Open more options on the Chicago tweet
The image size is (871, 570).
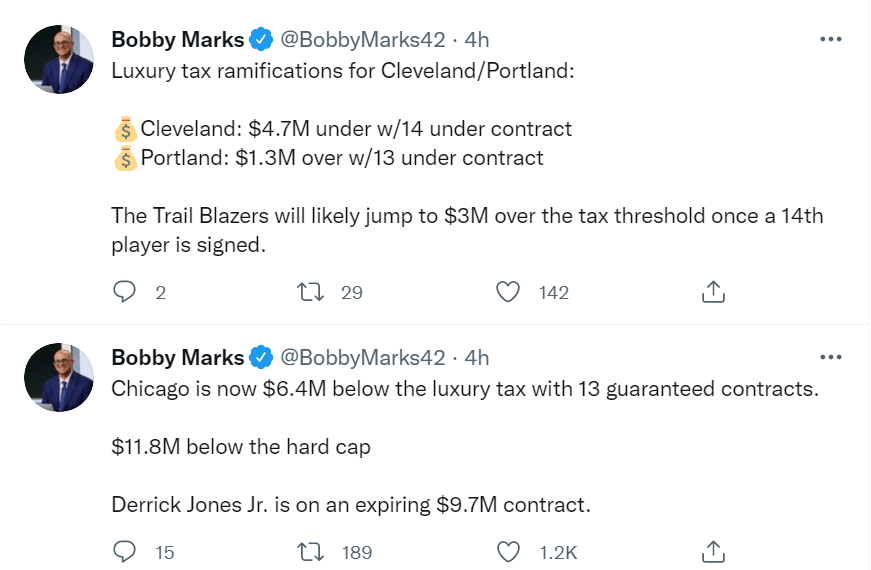(830, 357)
